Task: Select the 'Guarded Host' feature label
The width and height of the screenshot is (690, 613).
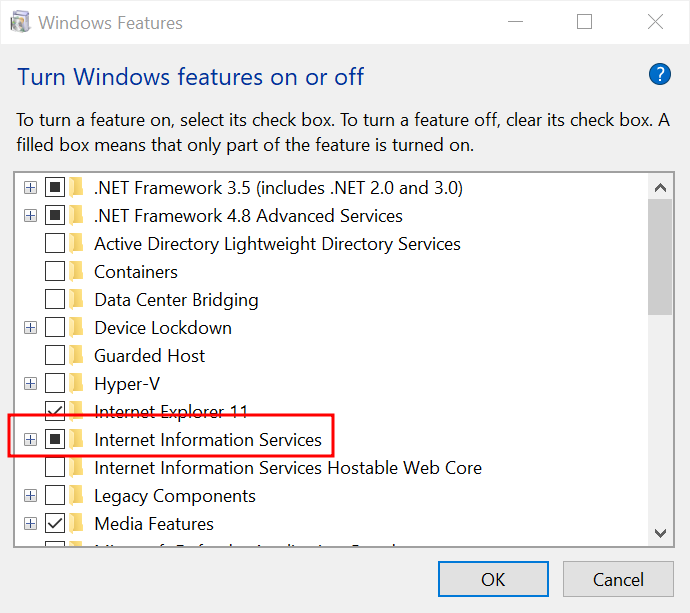Action: click(150, 356)
